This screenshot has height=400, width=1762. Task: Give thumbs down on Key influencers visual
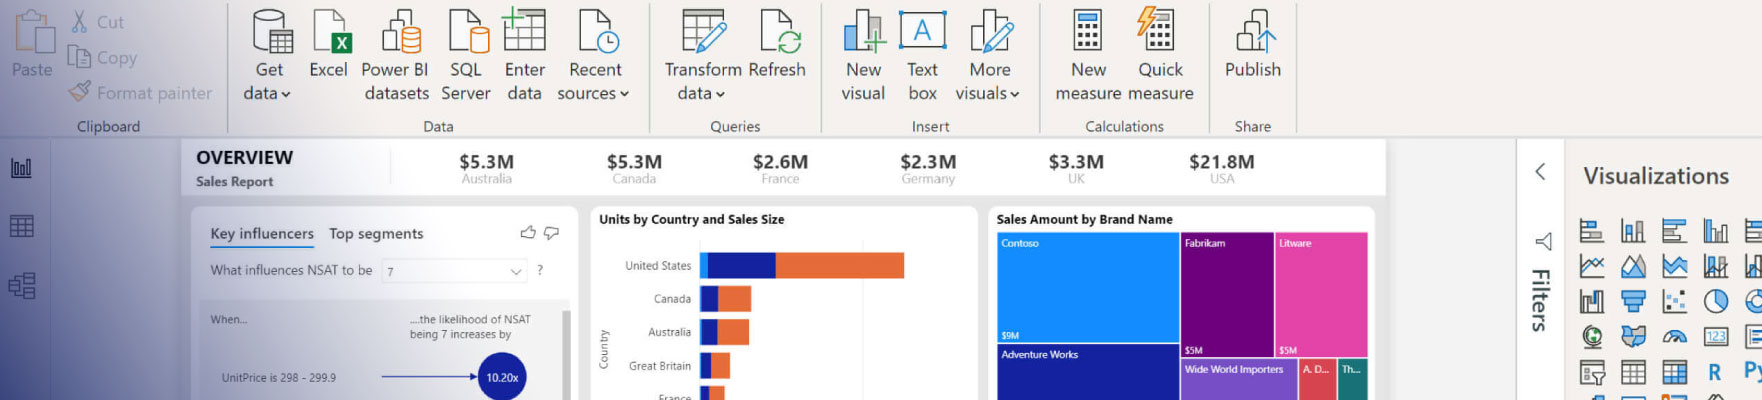pos(551,233)
